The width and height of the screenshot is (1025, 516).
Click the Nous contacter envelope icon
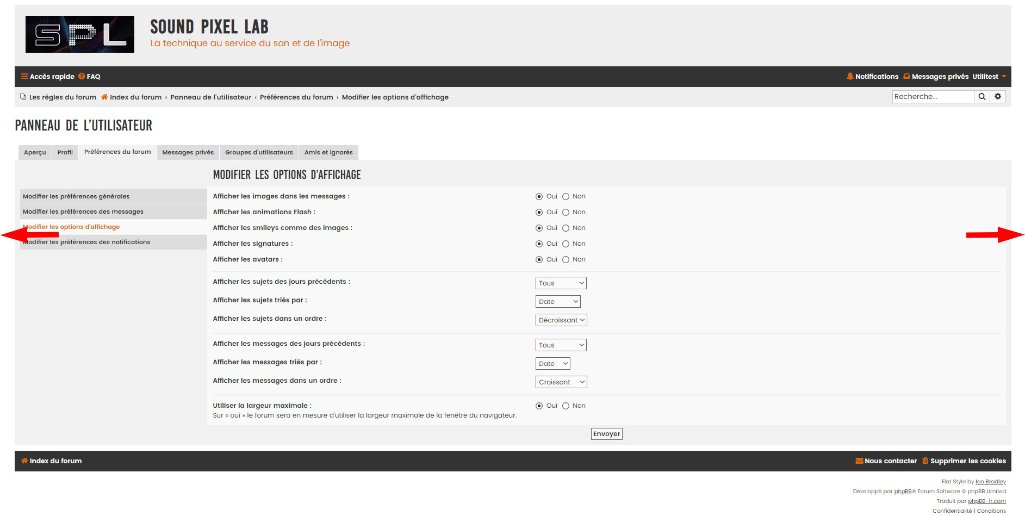point(859,461)
